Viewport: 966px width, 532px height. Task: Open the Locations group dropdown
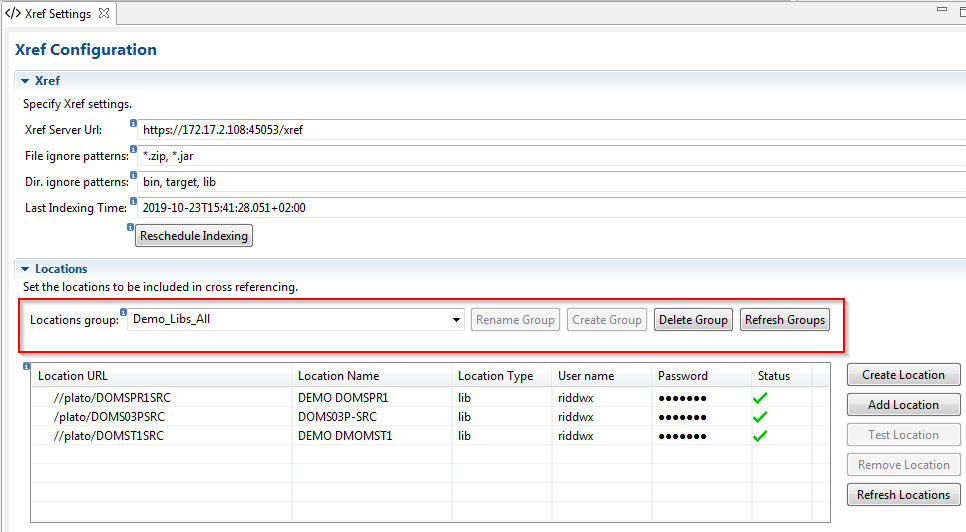pyautogui.click(x=456, y=320)
